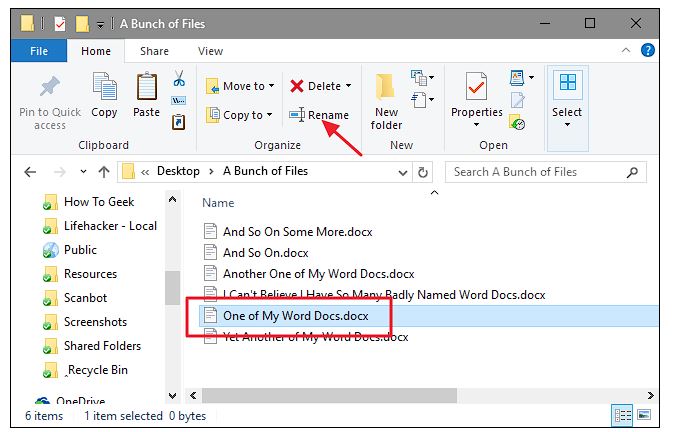Viewport: 674px width, 432px height.
Task: Click Properties icon in title bar quick access
Action: [60, 24]
